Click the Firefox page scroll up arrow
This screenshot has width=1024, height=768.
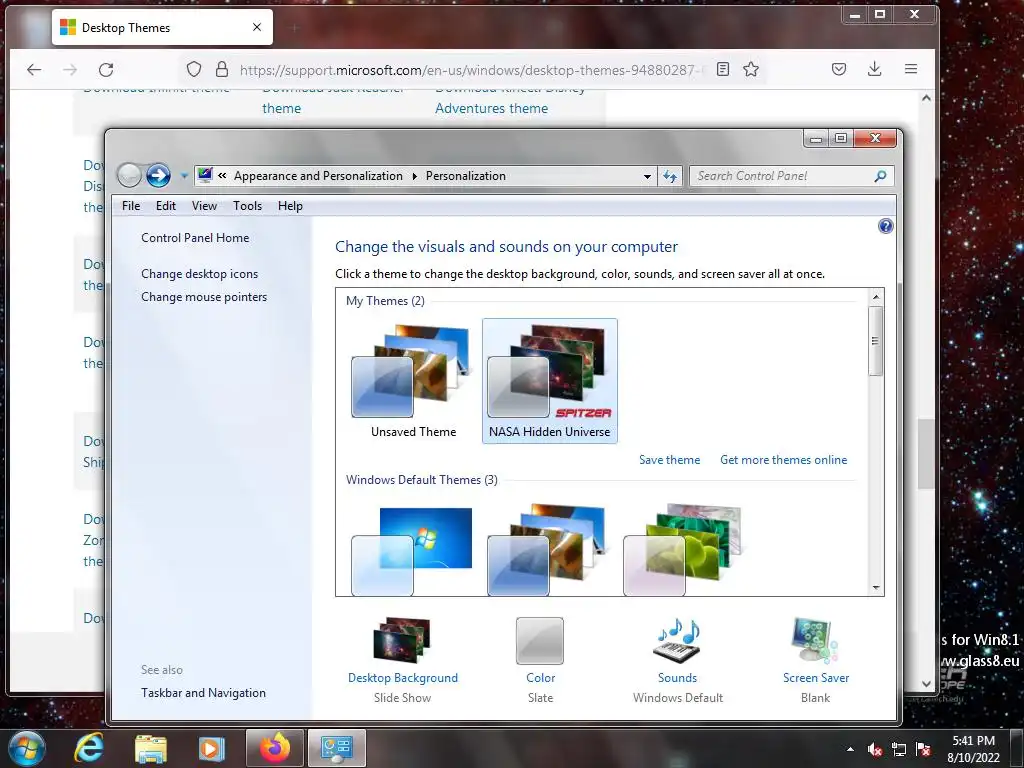926,98
